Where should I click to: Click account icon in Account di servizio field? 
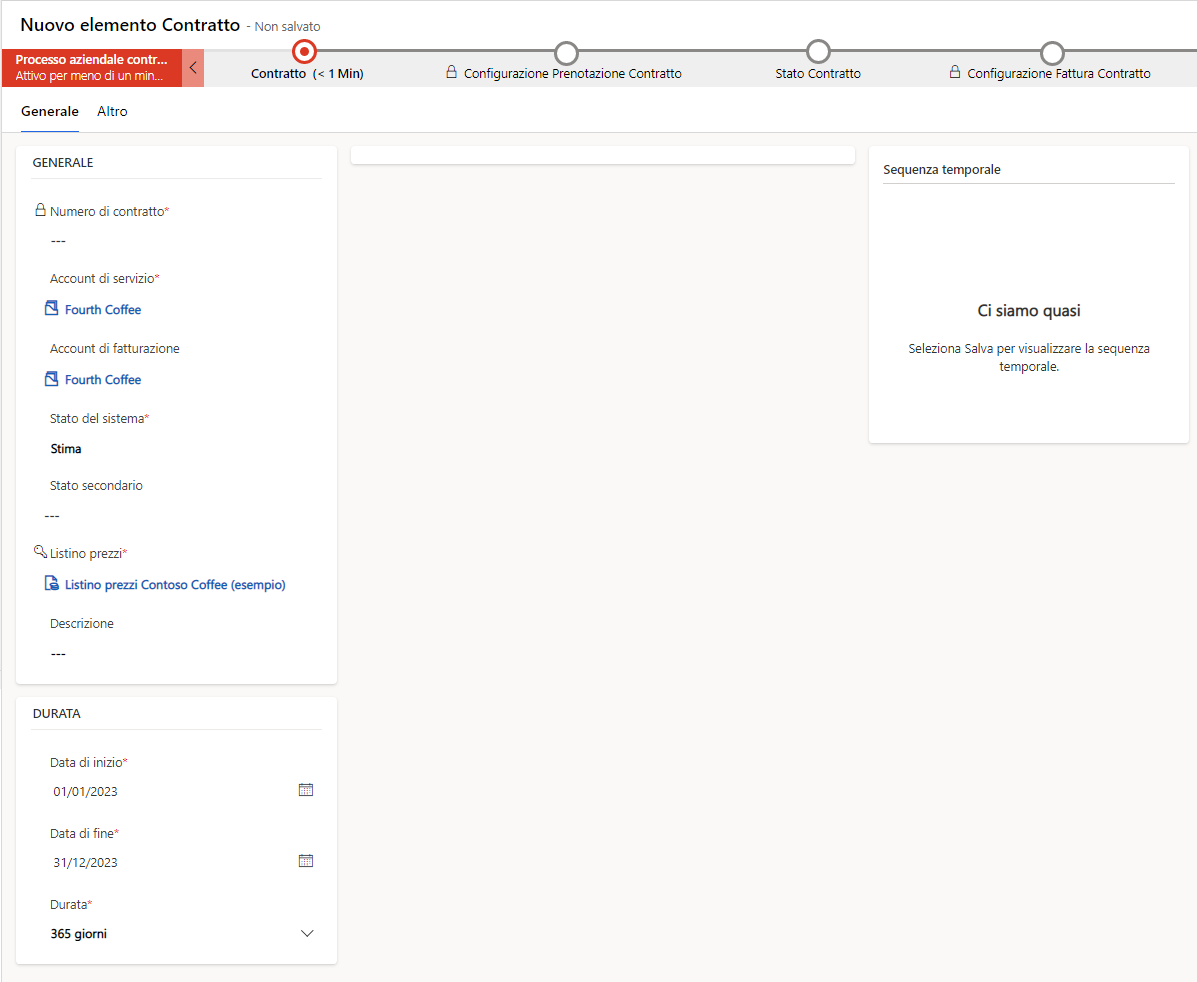click(x=51, y=308)
